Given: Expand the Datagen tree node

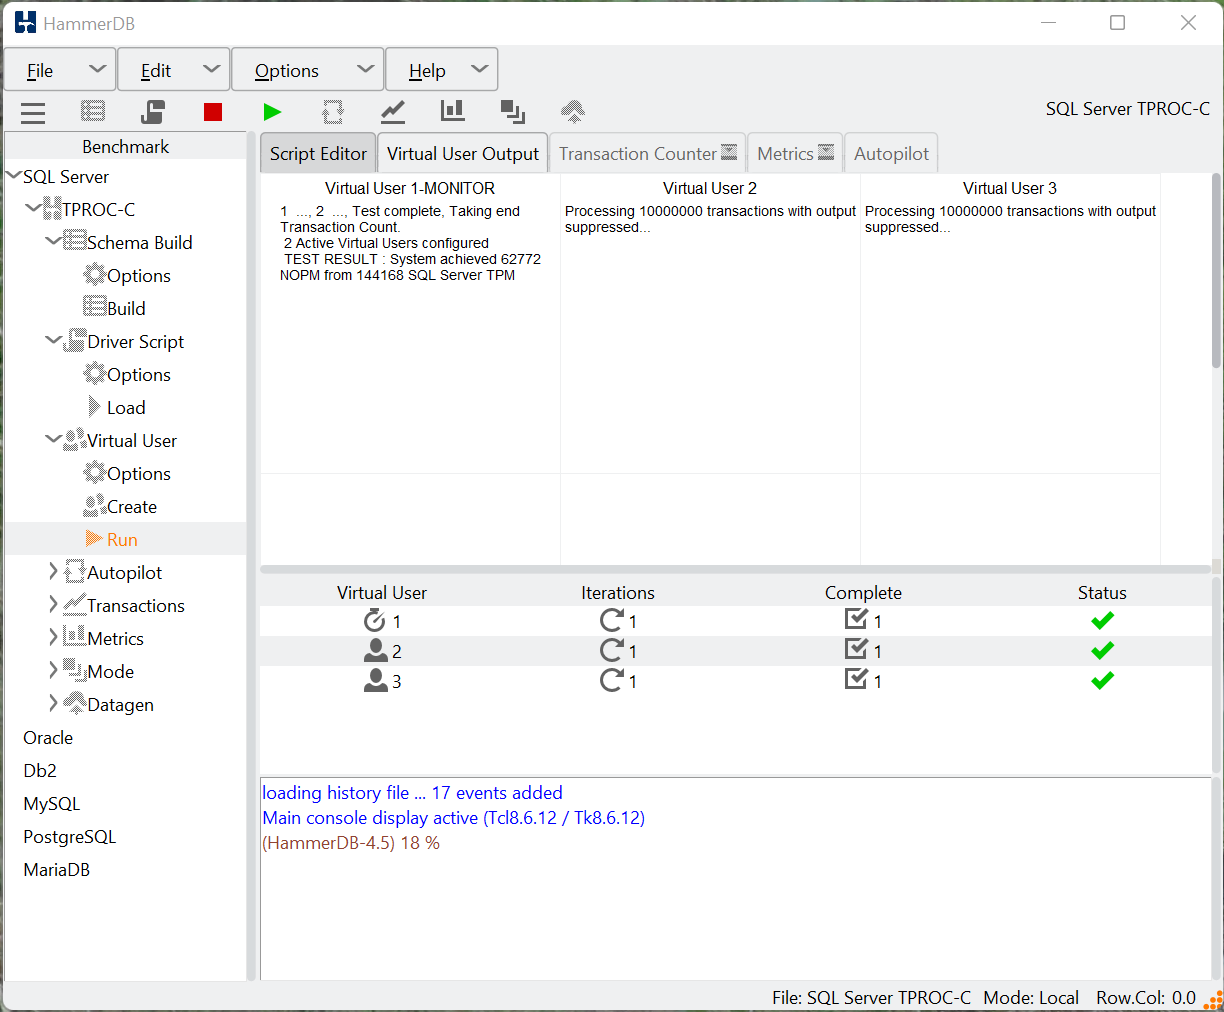Looking at the screenshot, I should [x=53, y=704].
